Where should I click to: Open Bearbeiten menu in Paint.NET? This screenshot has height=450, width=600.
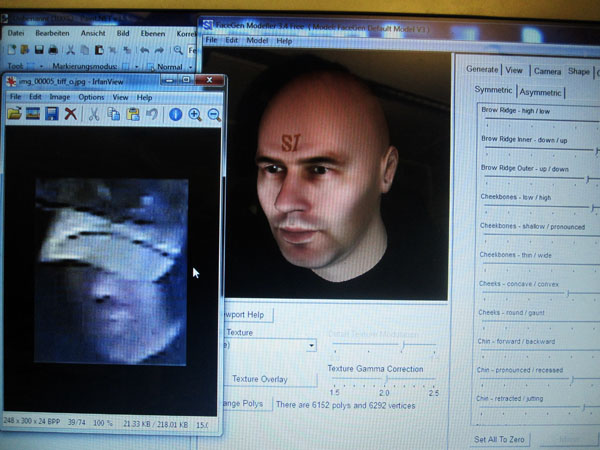52,33
